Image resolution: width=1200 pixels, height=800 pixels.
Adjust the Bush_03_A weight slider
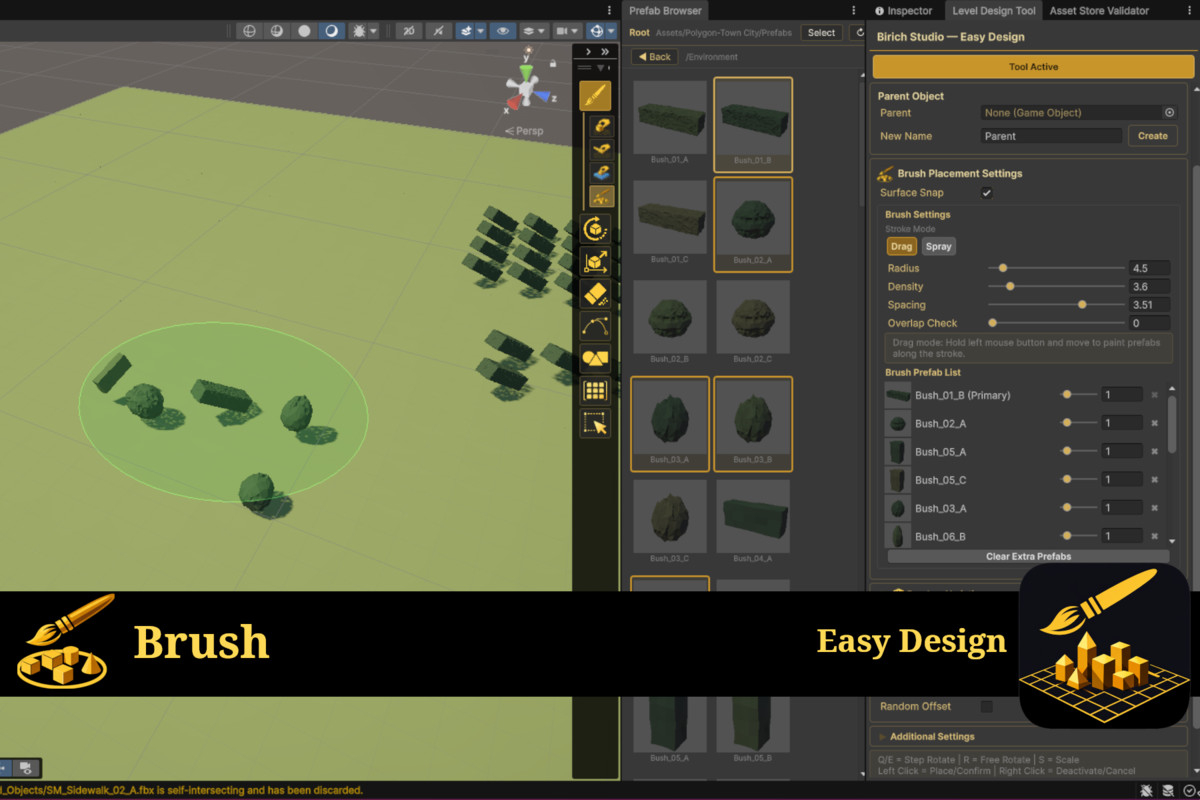(x=1077, y=508)
